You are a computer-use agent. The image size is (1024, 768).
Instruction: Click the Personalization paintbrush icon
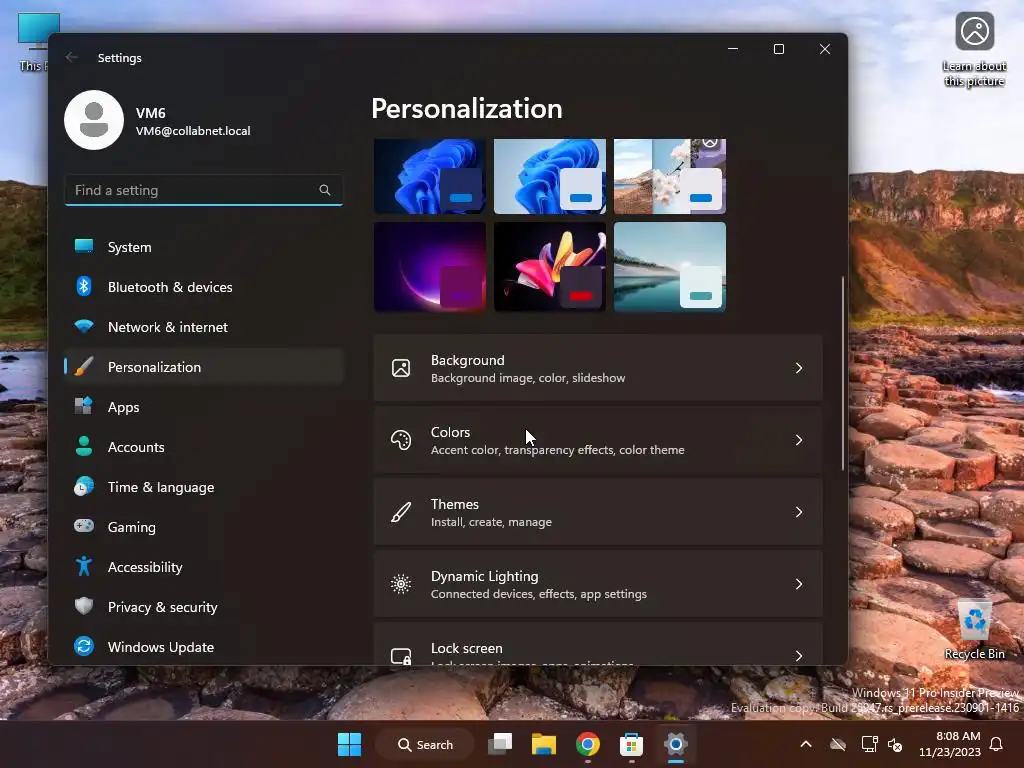coord(84,366)
